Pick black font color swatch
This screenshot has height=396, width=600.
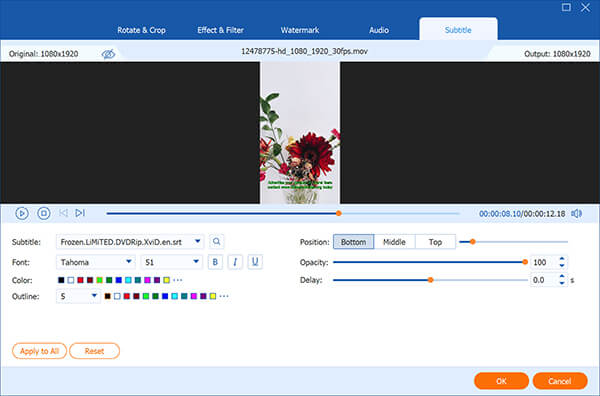61,280
